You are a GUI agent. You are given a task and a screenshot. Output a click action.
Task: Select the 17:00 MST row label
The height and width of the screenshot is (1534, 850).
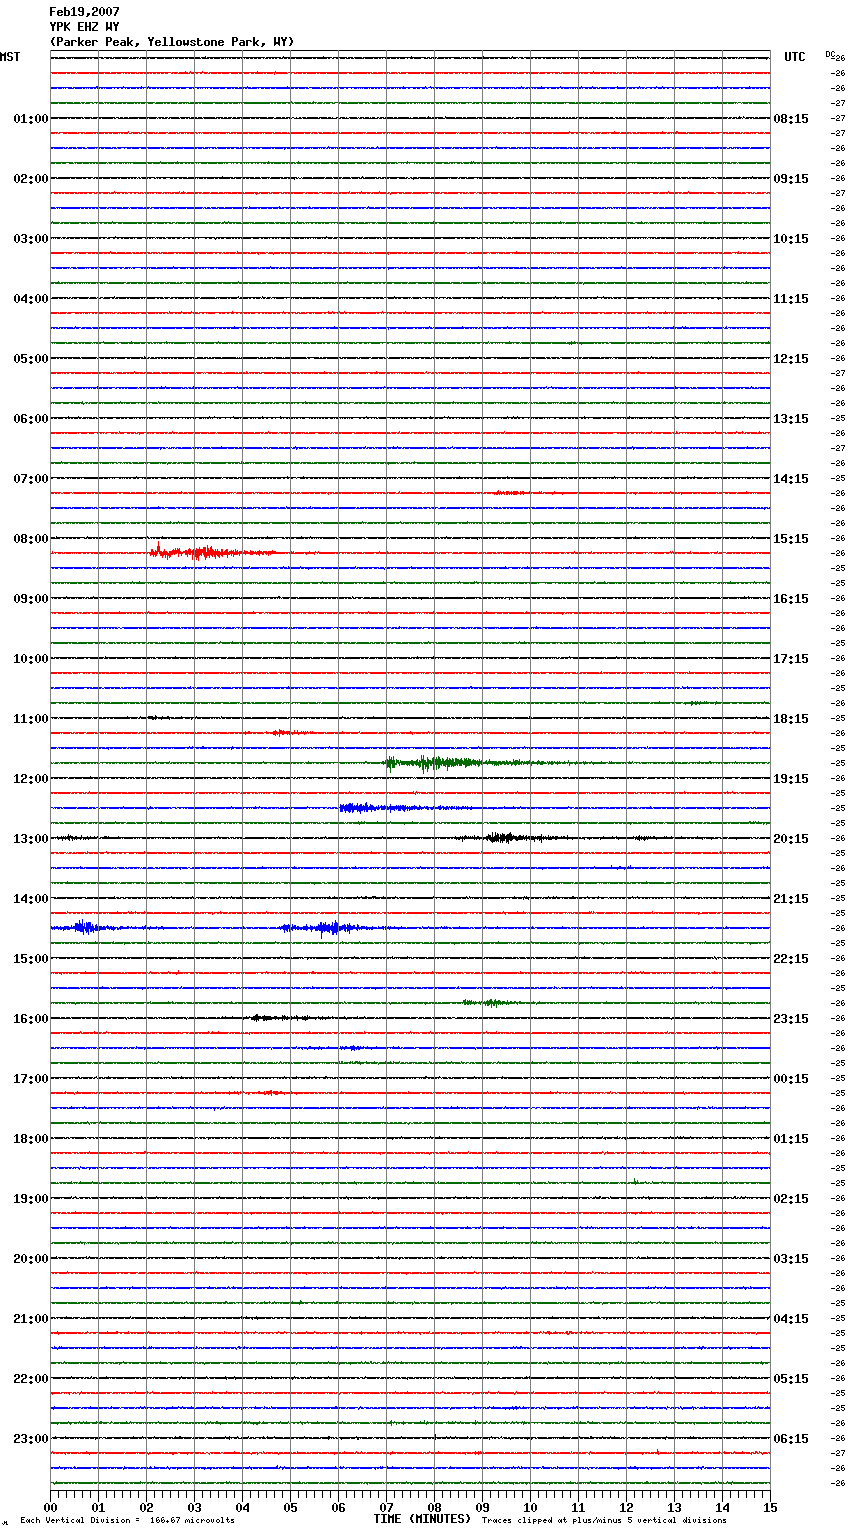point(31,1079)
